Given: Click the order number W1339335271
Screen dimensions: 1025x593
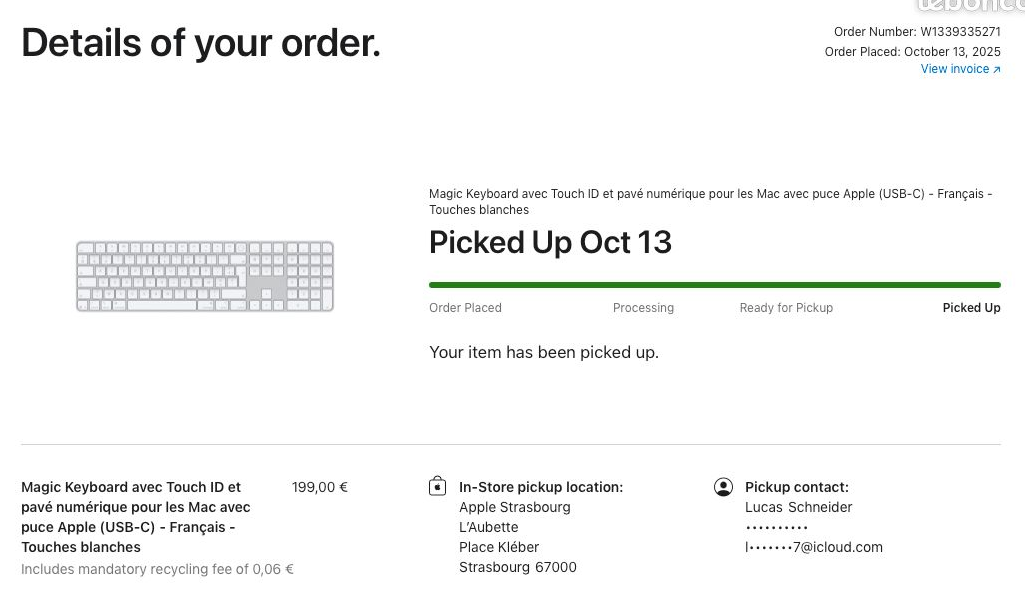Looking at the screenshot, I should 960,32.
